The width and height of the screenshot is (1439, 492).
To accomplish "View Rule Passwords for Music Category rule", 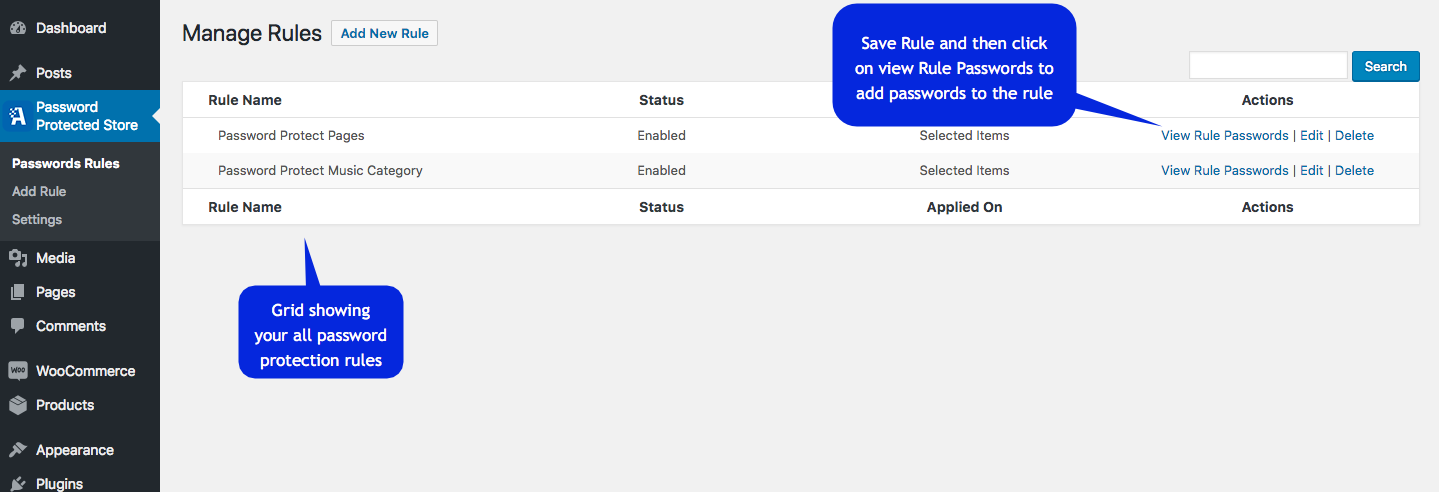I will [1224, 170].
